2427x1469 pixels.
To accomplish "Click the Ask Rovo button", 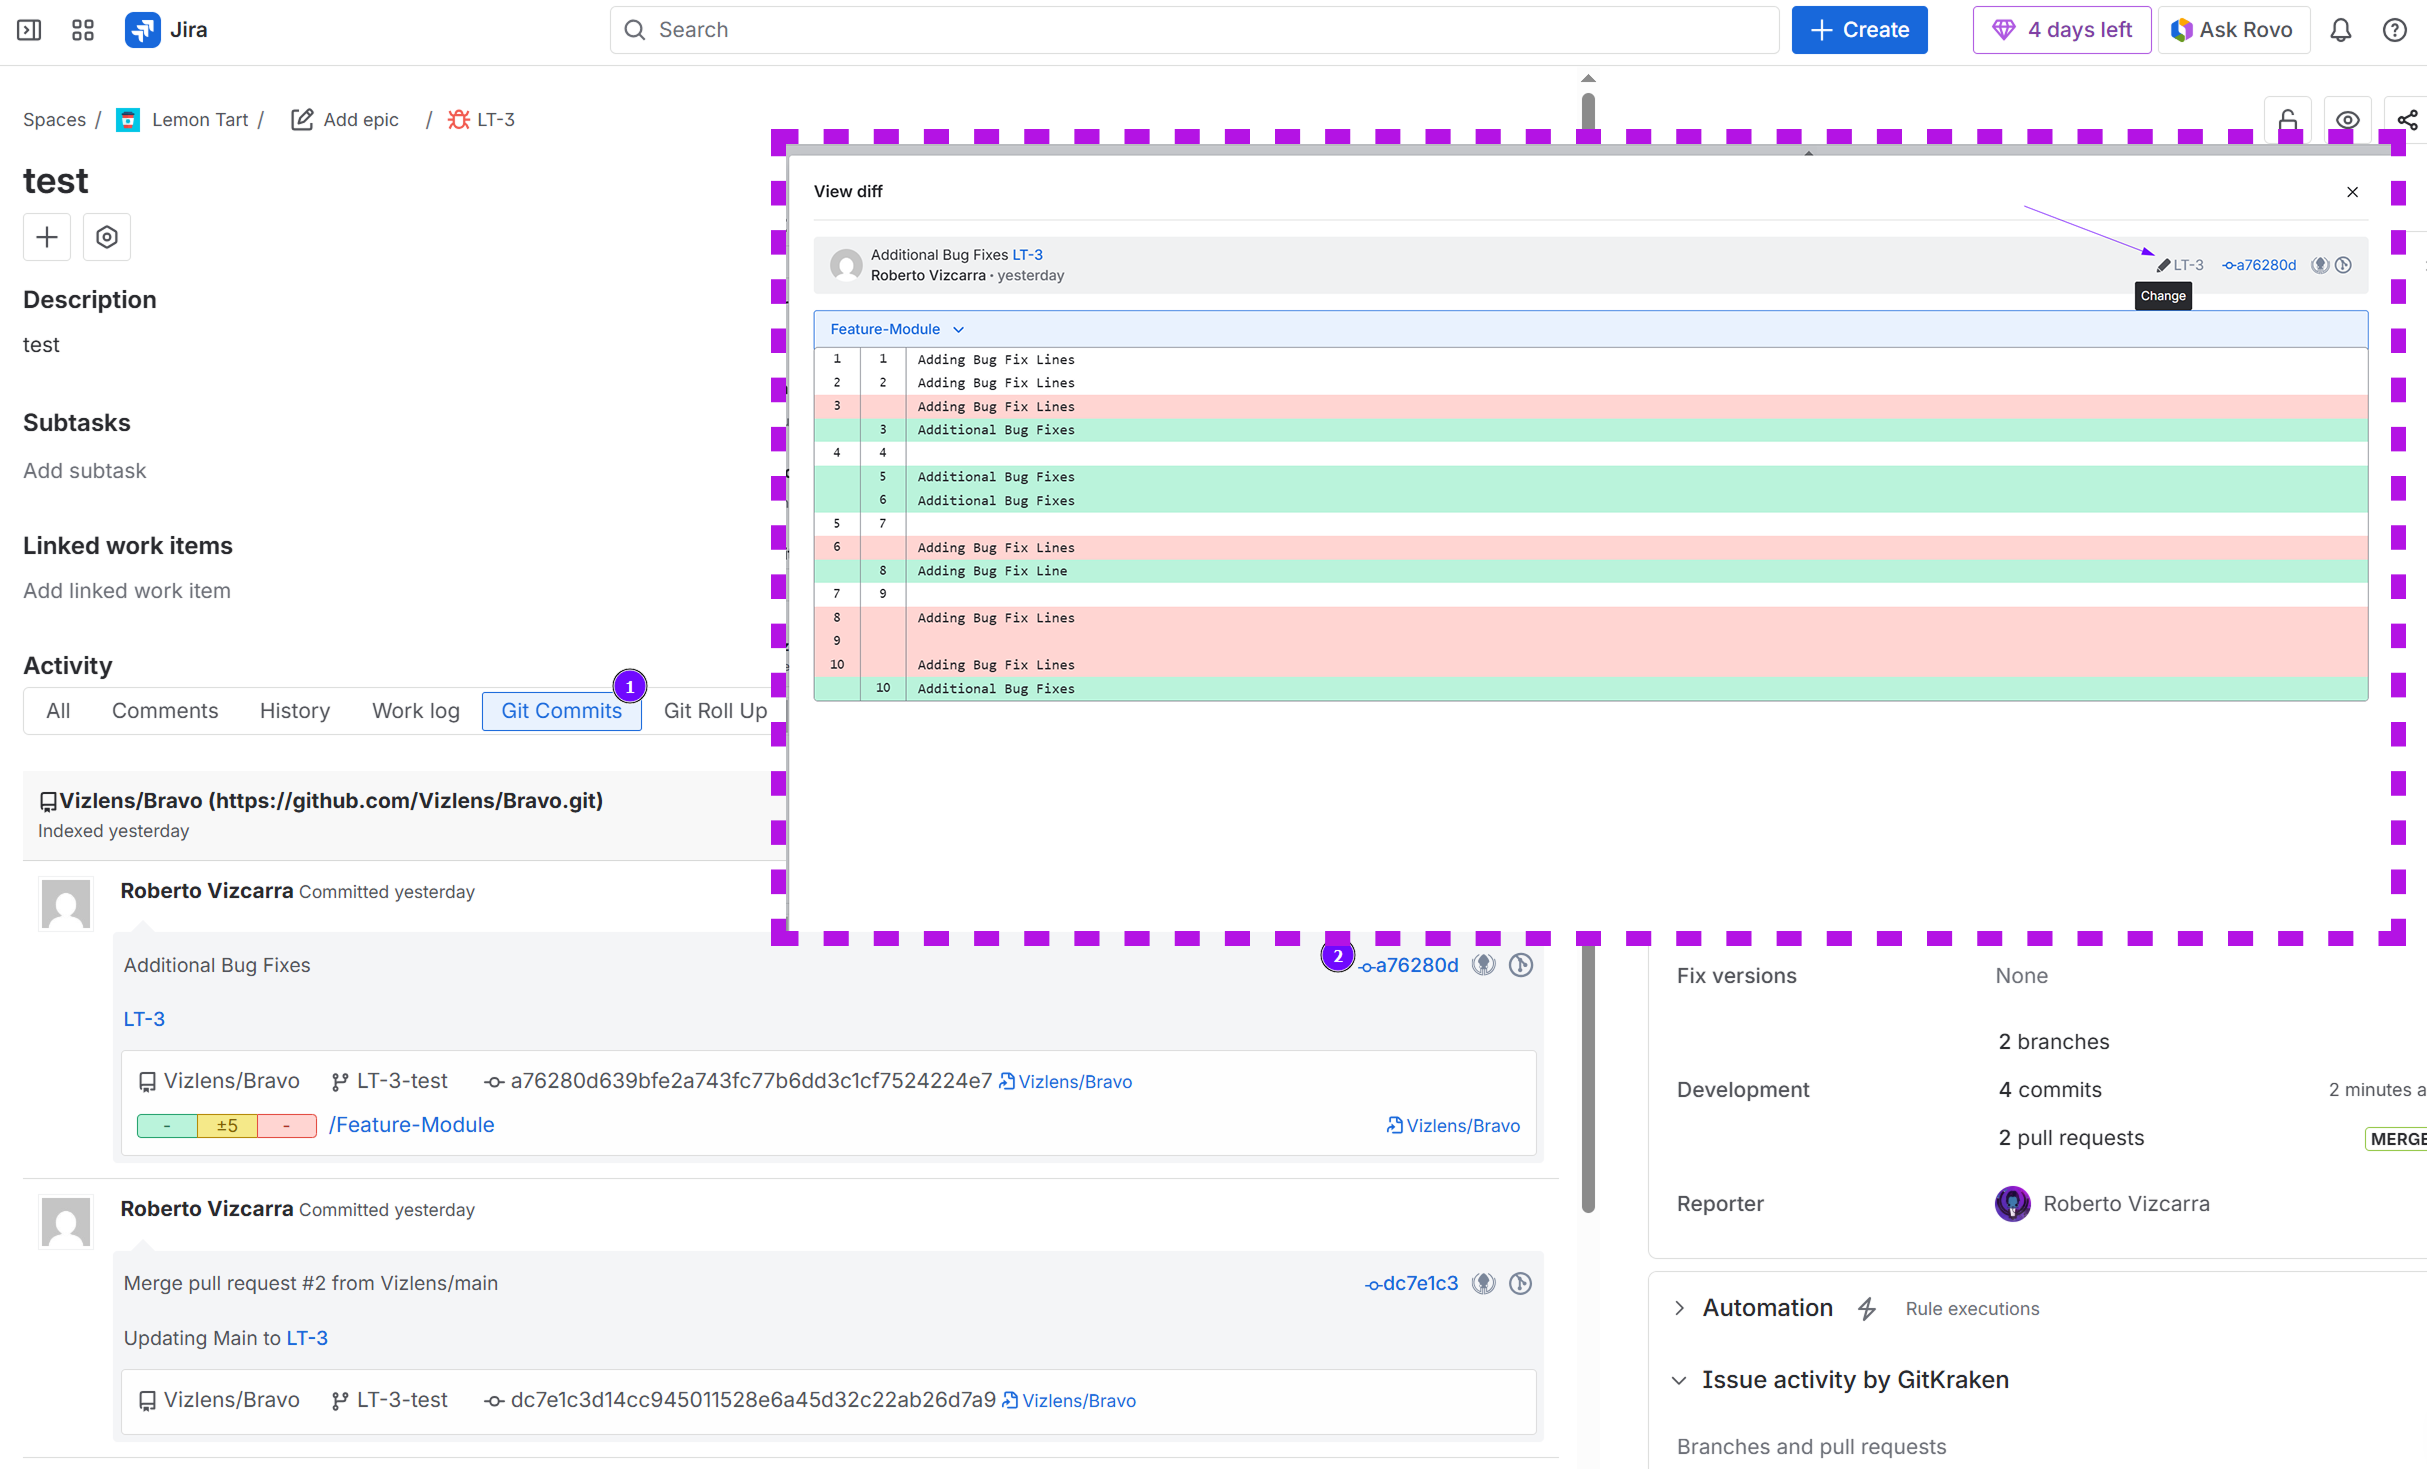I will [x=2232, y=30].
